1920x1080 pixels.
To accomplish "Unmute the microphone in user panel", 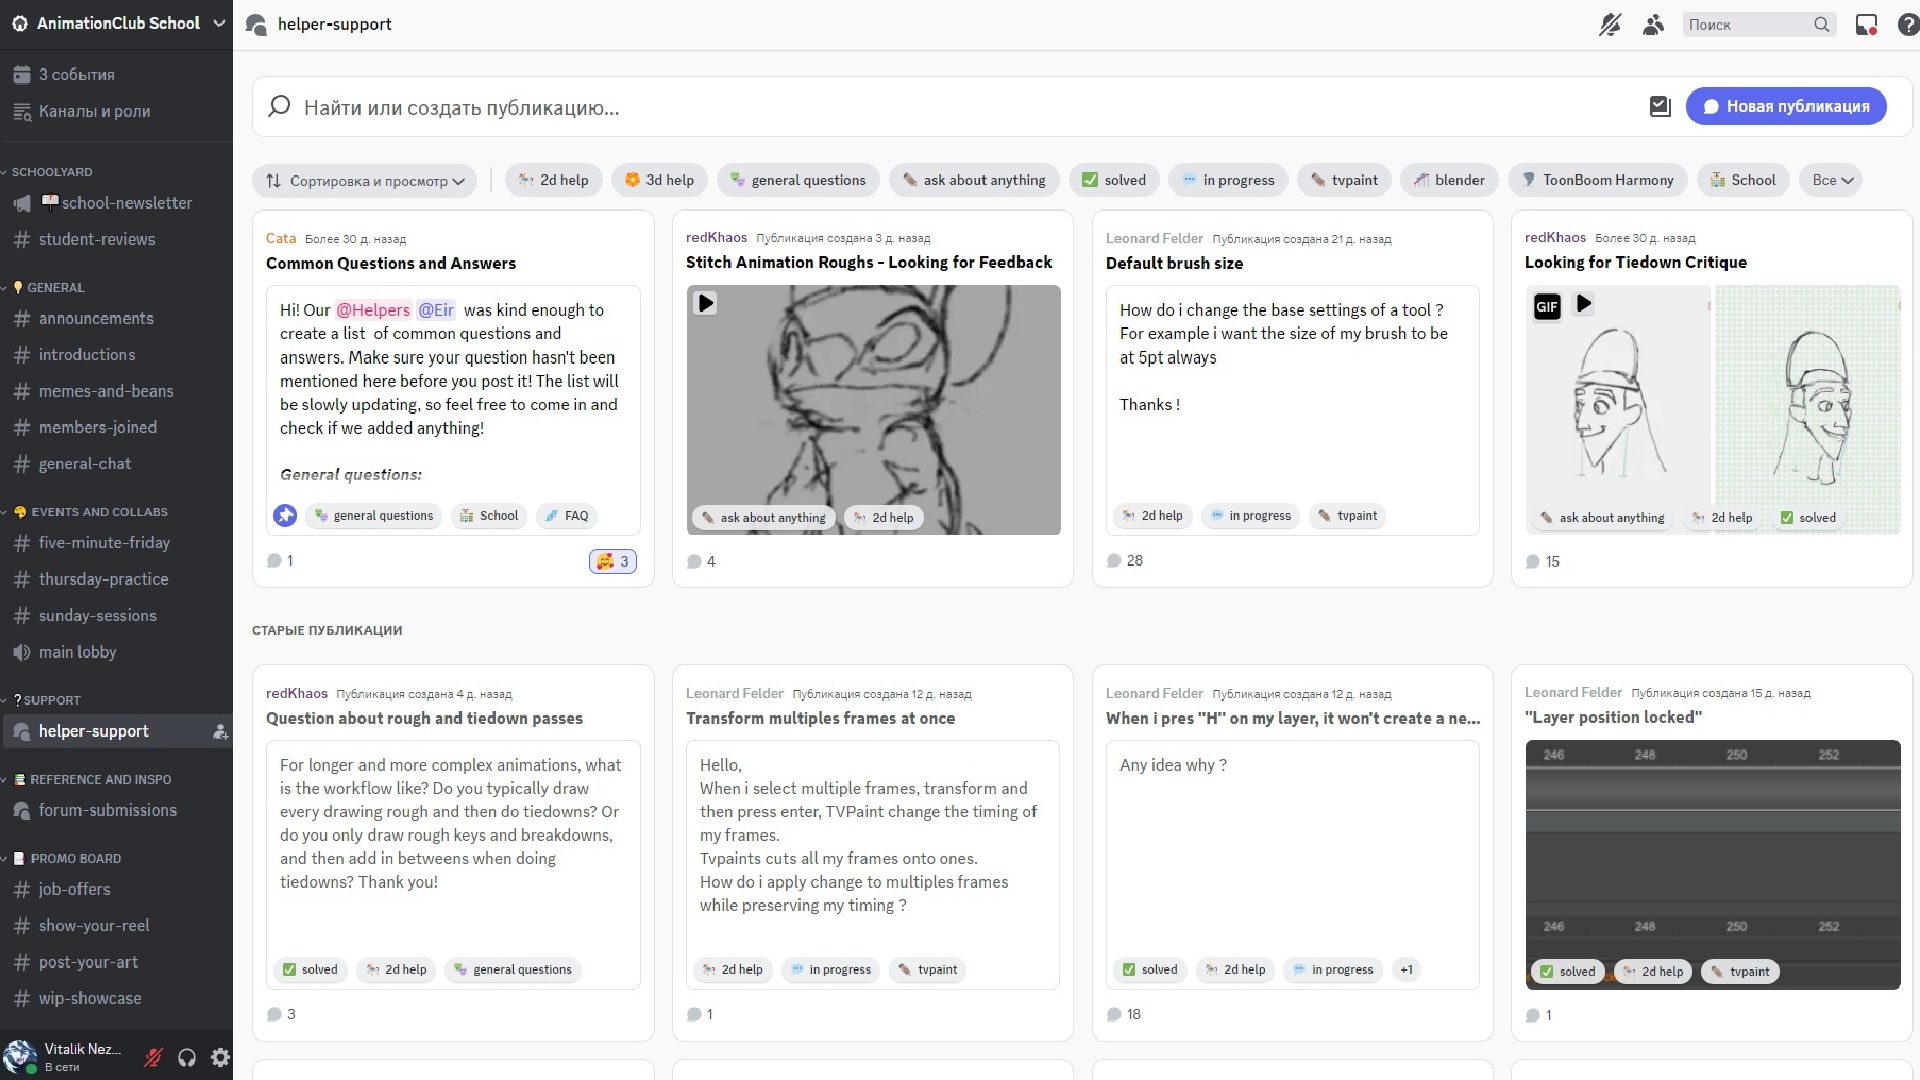I will click(153, 1057).
